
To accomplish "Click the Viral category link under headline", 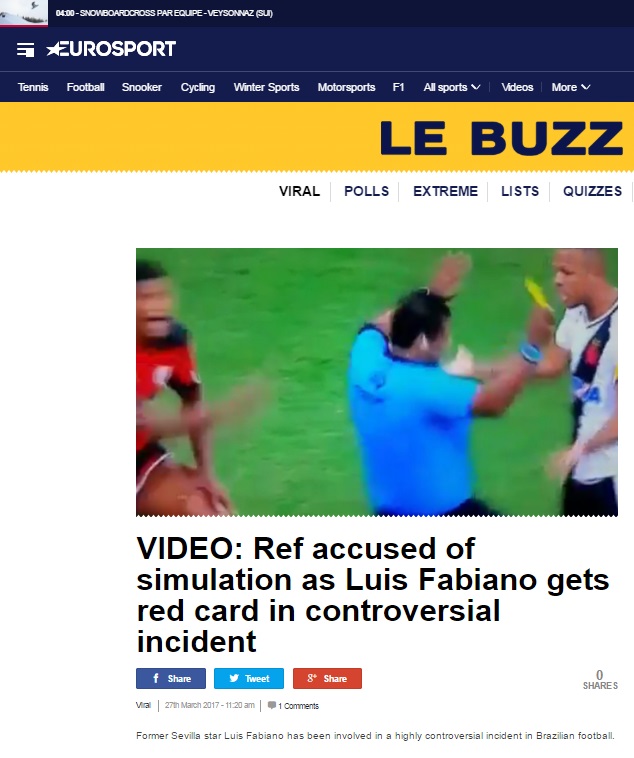I will point(143,705).
